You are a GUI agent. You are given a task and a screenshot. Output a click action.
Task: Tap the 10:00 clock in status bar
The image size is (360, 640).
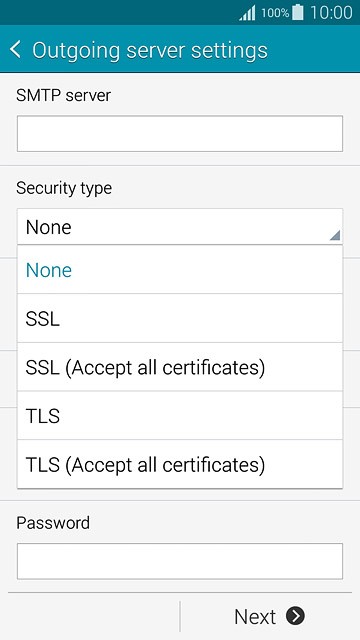(x=331, y=13)
